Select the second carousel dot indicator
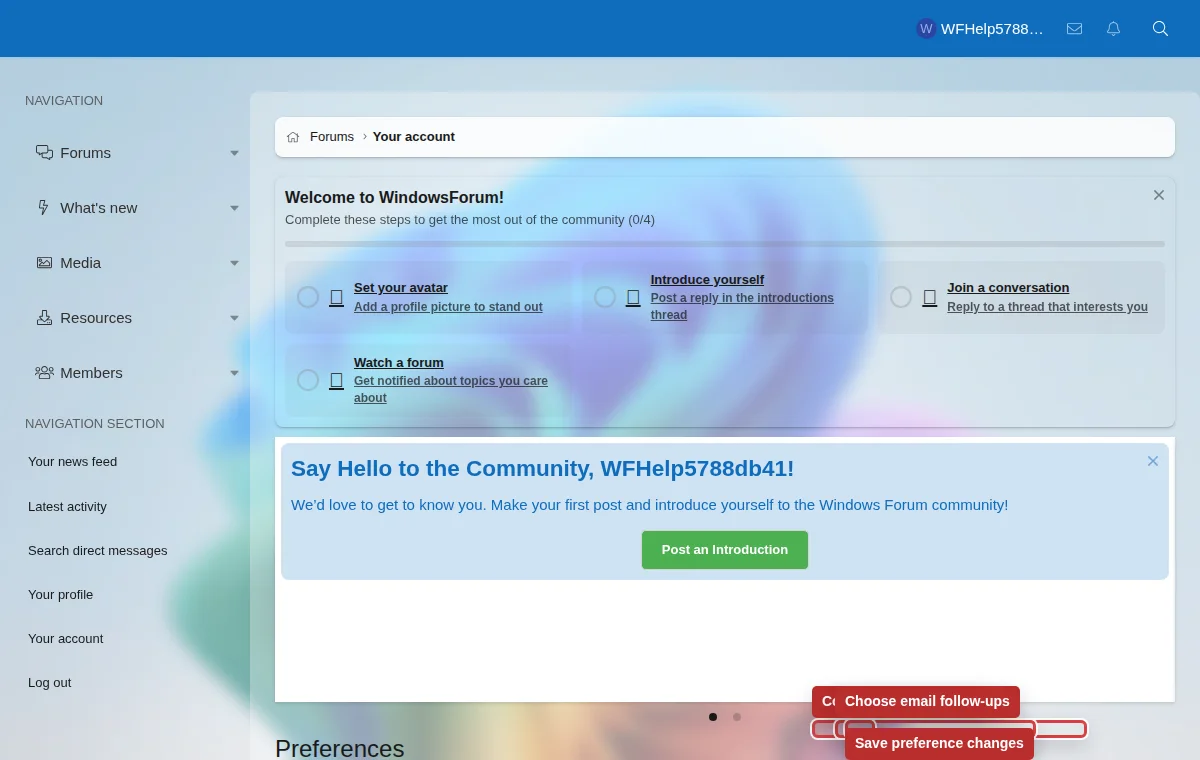 point(737,717)
